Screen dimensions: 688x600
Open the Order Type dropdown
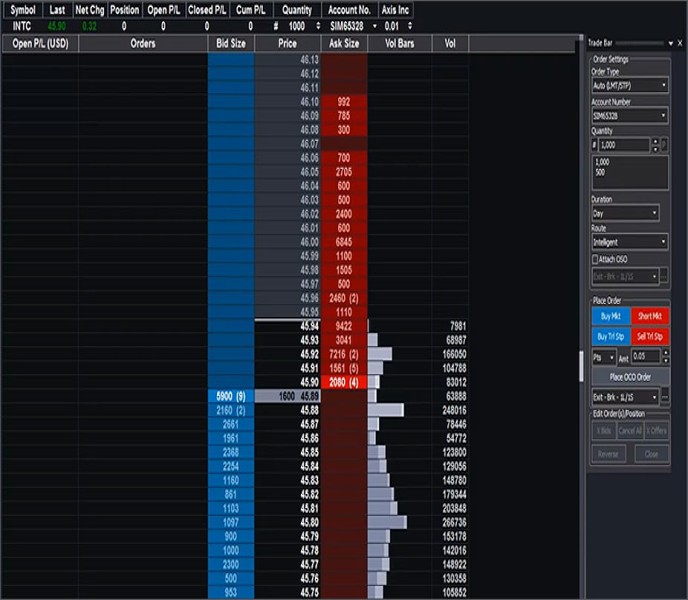[629, 86]
